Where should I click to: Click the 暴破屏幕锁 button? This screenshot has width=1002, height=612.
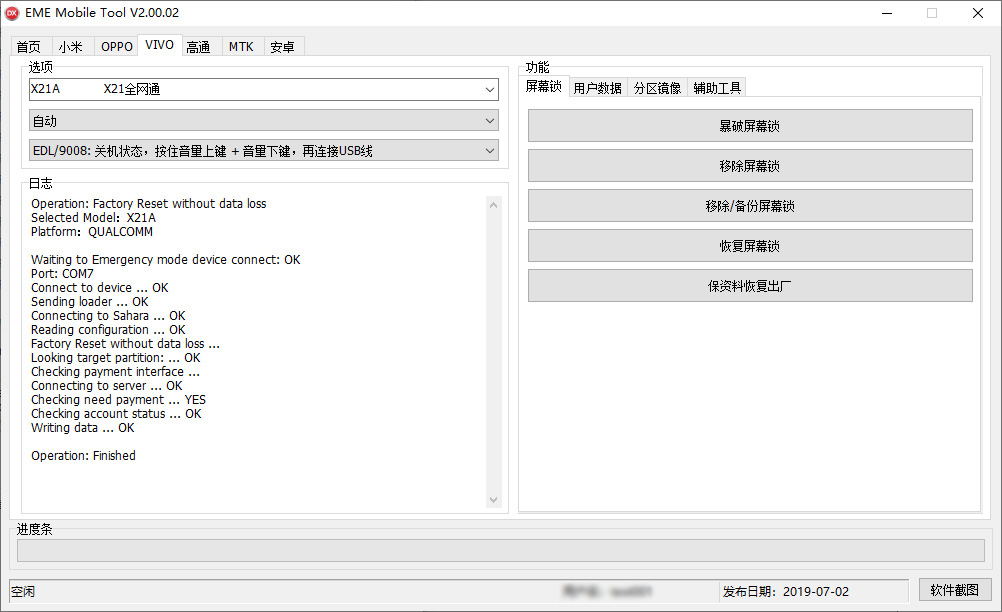[749, 126]
